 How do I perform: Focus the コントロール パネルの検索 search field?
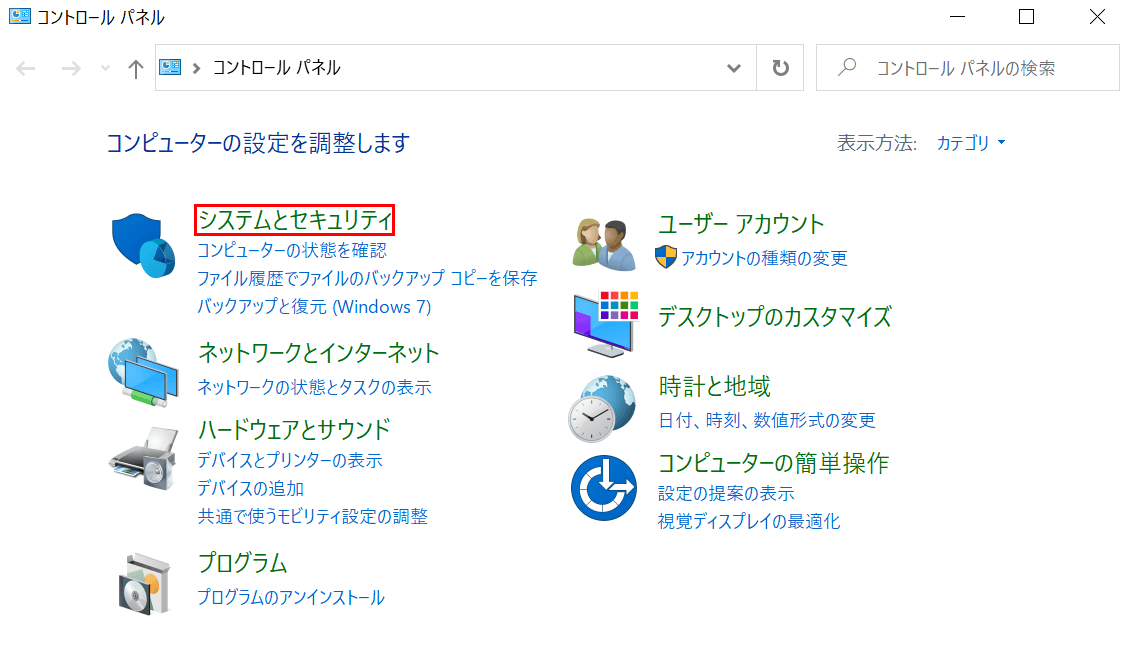pyautogui.click(x=968, y=68)
